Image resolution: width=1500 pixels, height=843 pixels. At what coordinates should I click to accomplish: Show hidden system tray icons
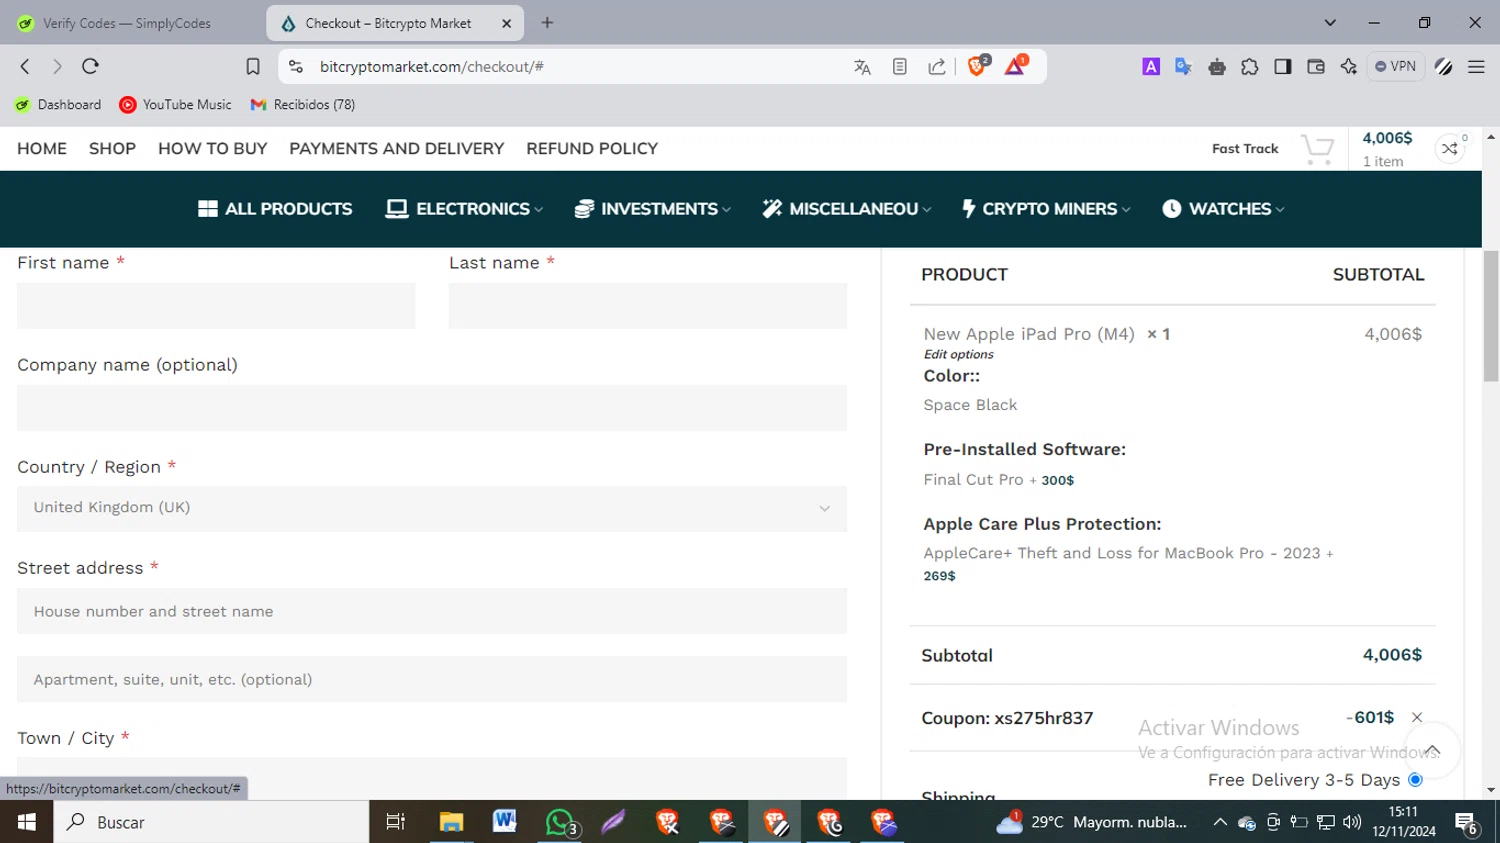1220,822
